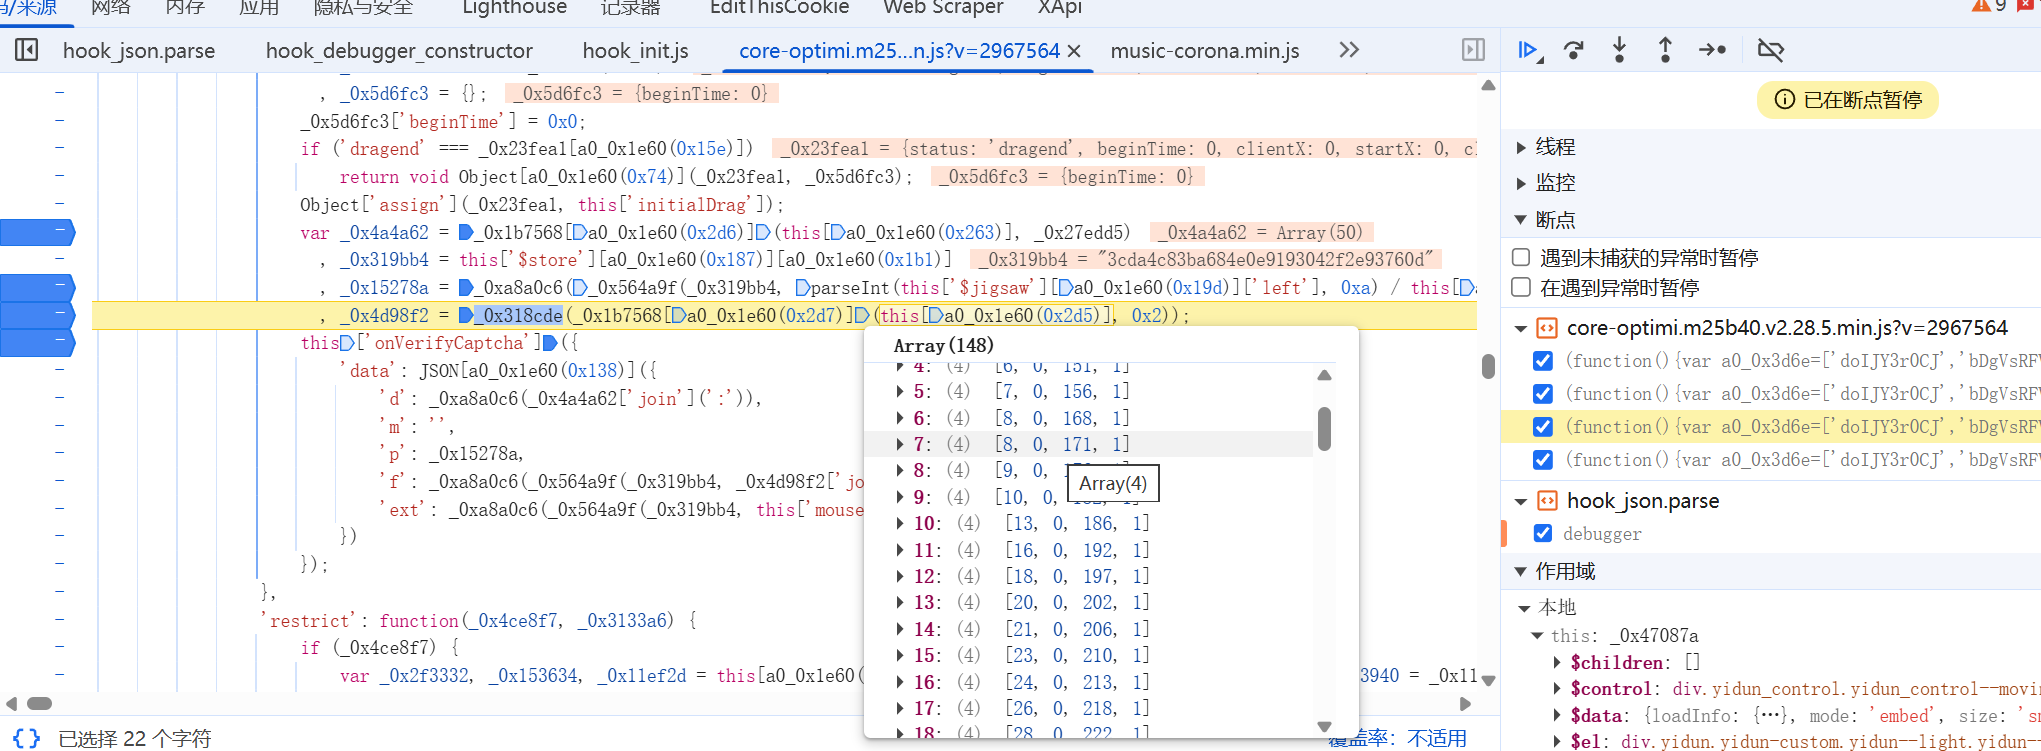This screenshot has height=751, width=2041.
Task: Click the array popup scrollbar thumb
Action: 1324,429
